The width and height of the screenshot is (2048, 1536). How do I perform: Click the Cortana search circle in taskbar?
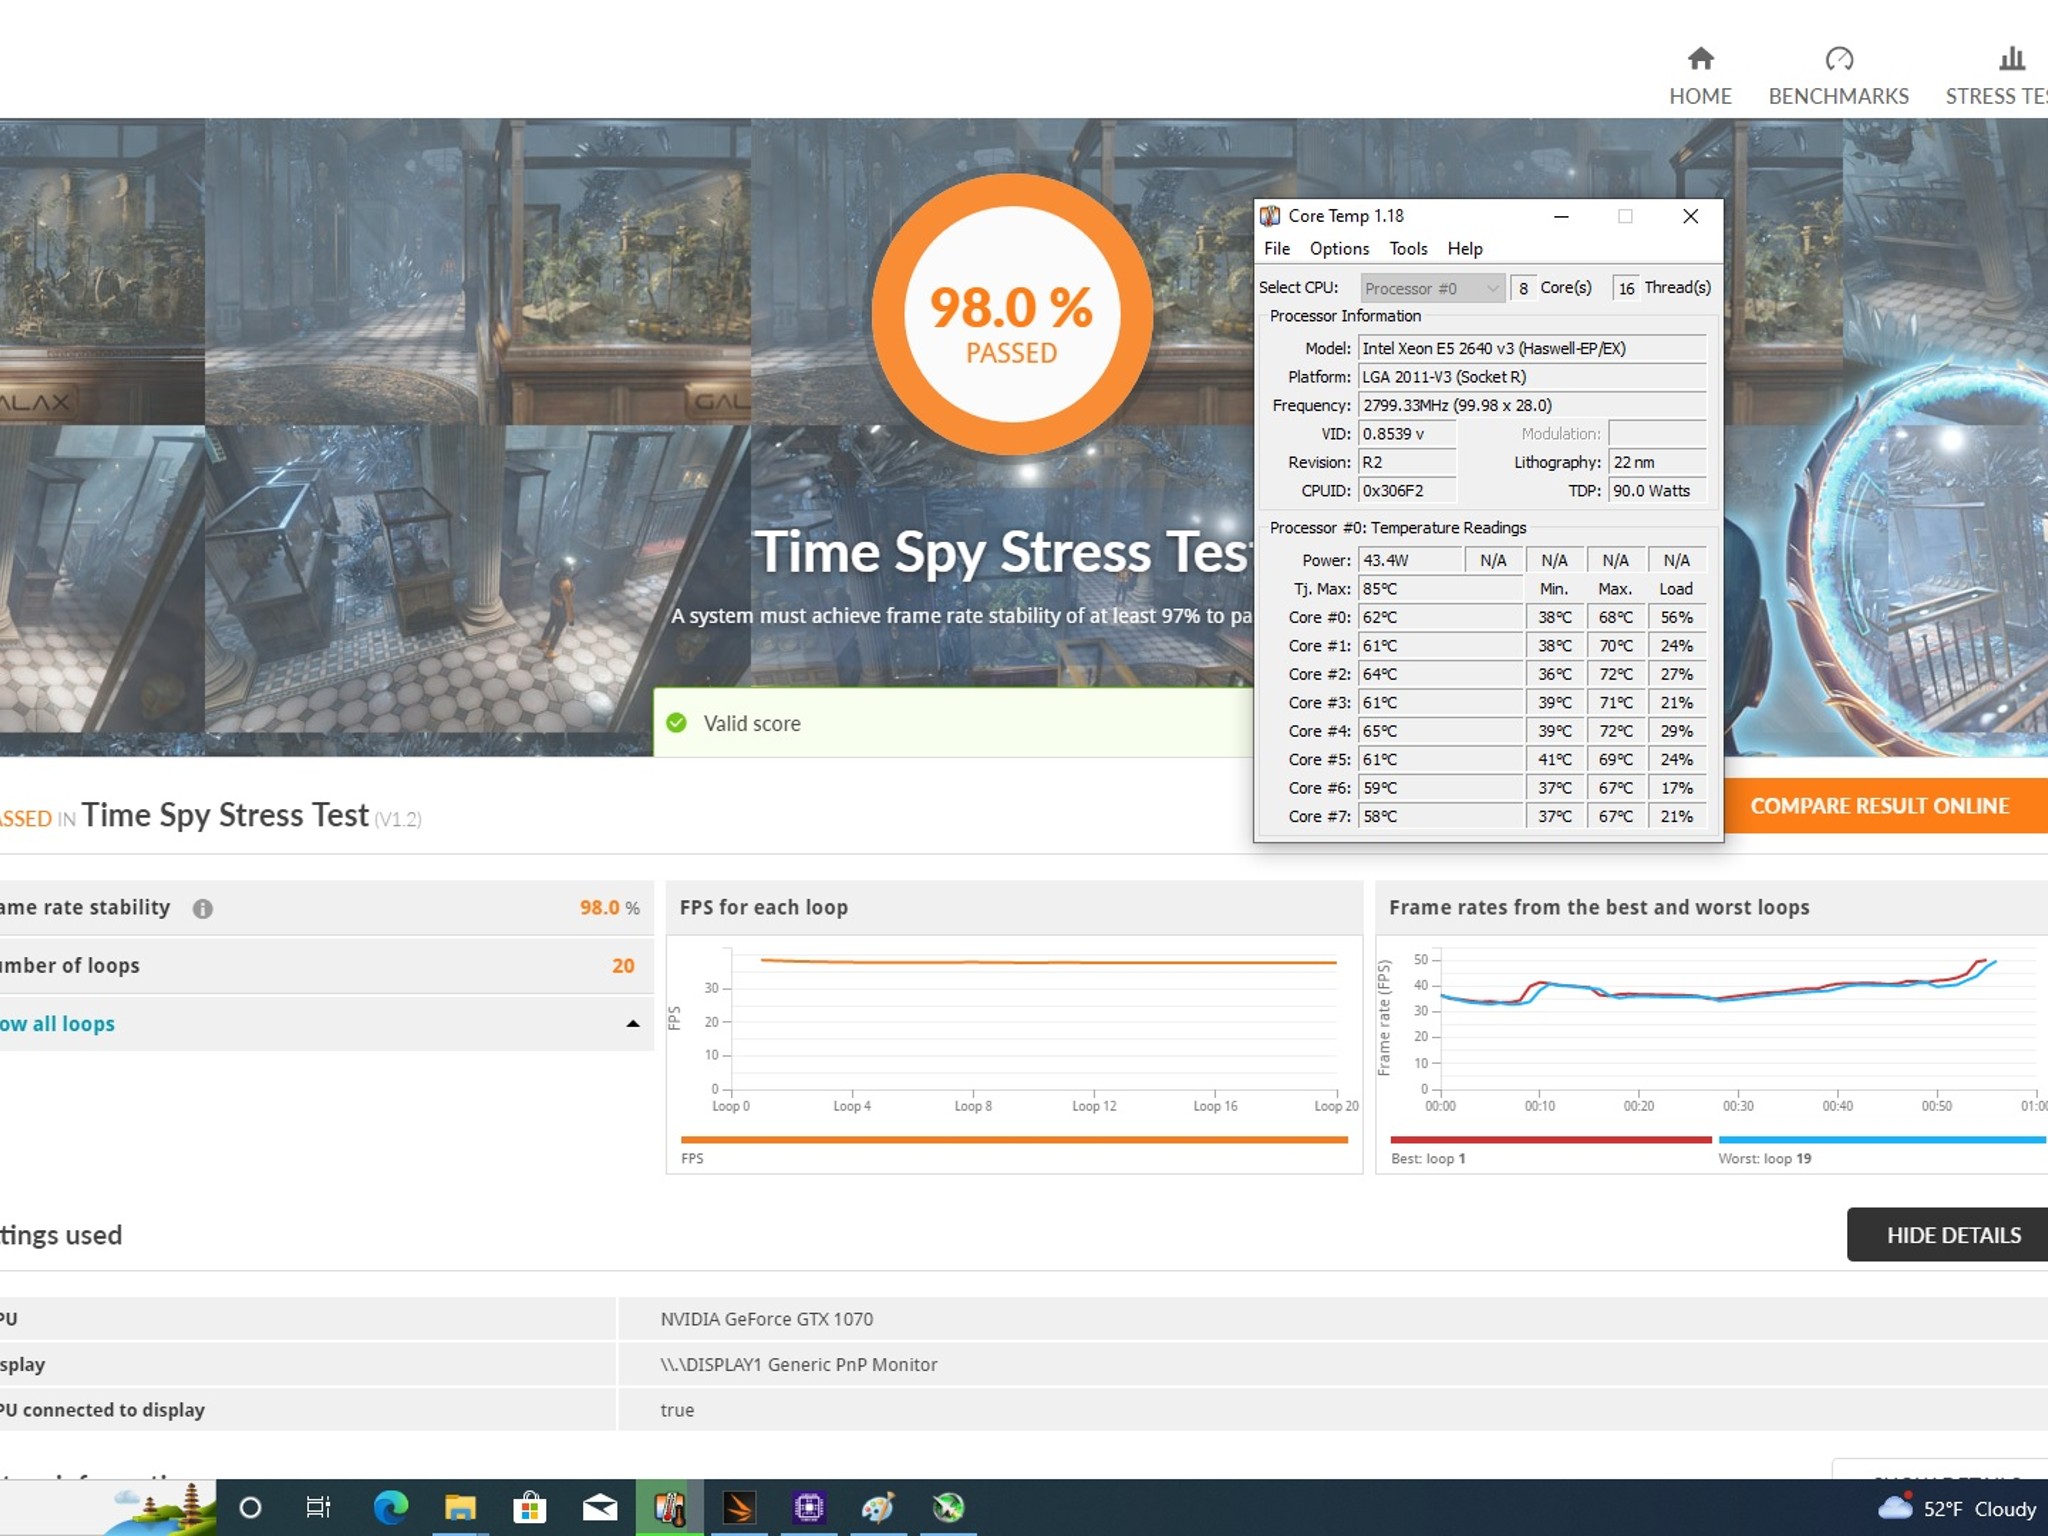click(x=250, y=1508)
